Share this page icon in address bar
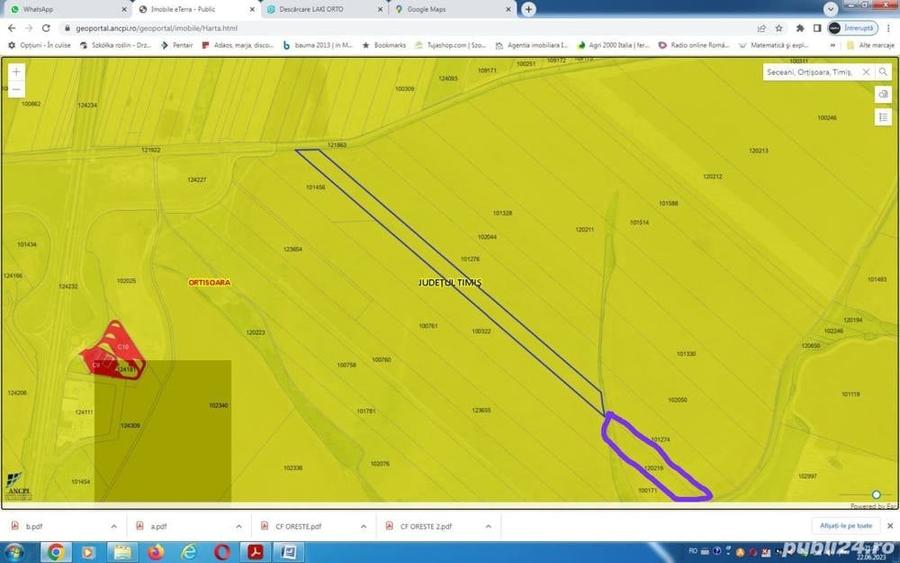The image size is (900, 563). pyautogui.click(x=762, y=28)
